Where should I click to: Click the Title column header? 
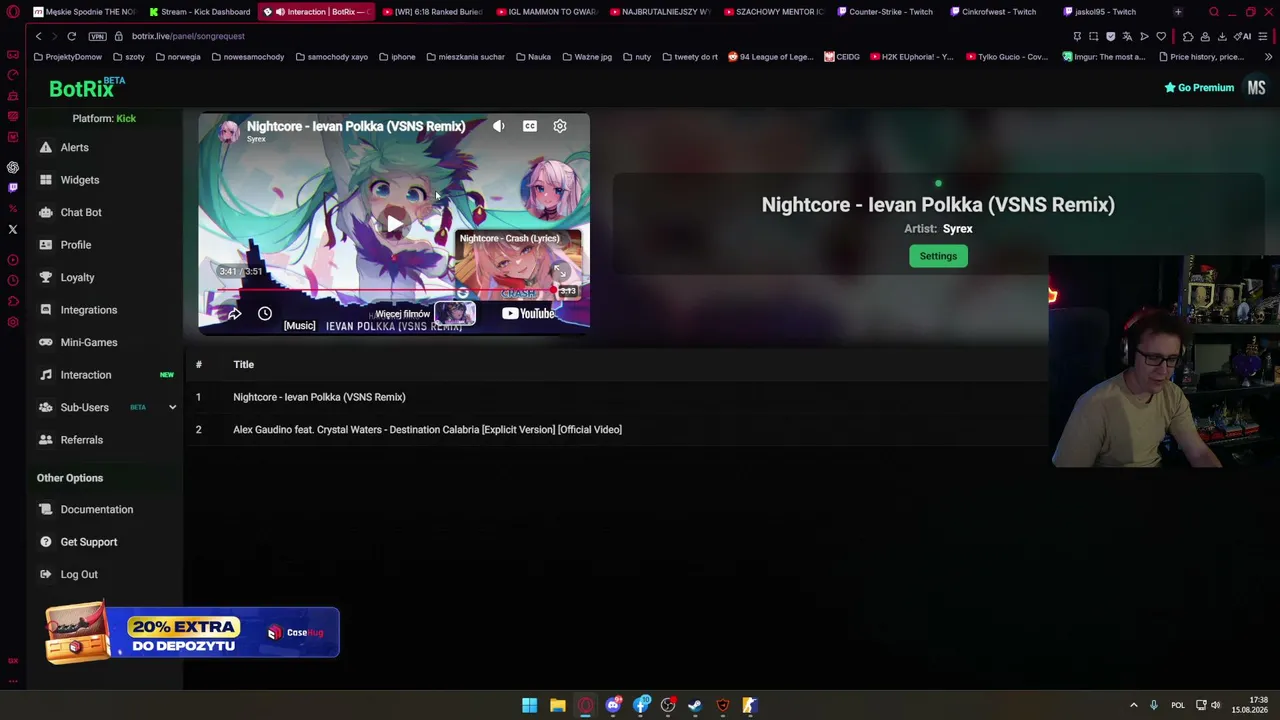[243, 365]
